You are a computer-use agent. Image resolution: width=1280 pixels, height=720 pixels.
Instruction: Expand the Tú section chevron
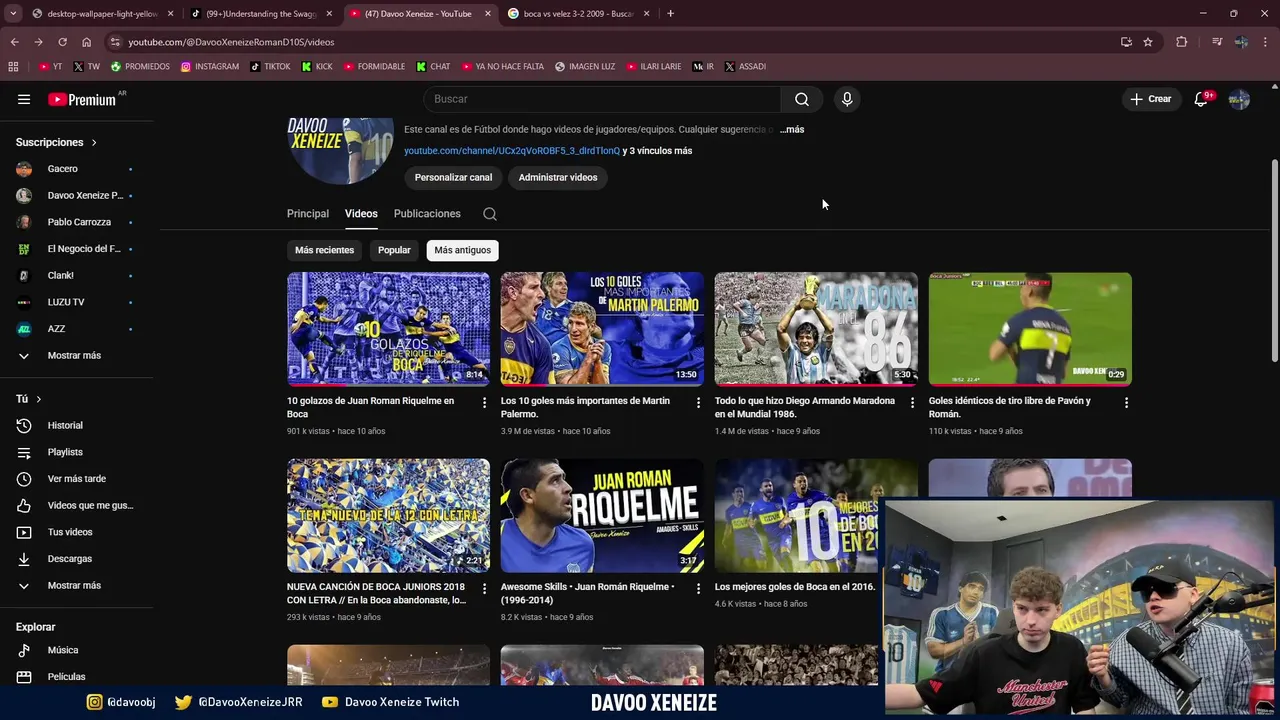click(39, 399)
